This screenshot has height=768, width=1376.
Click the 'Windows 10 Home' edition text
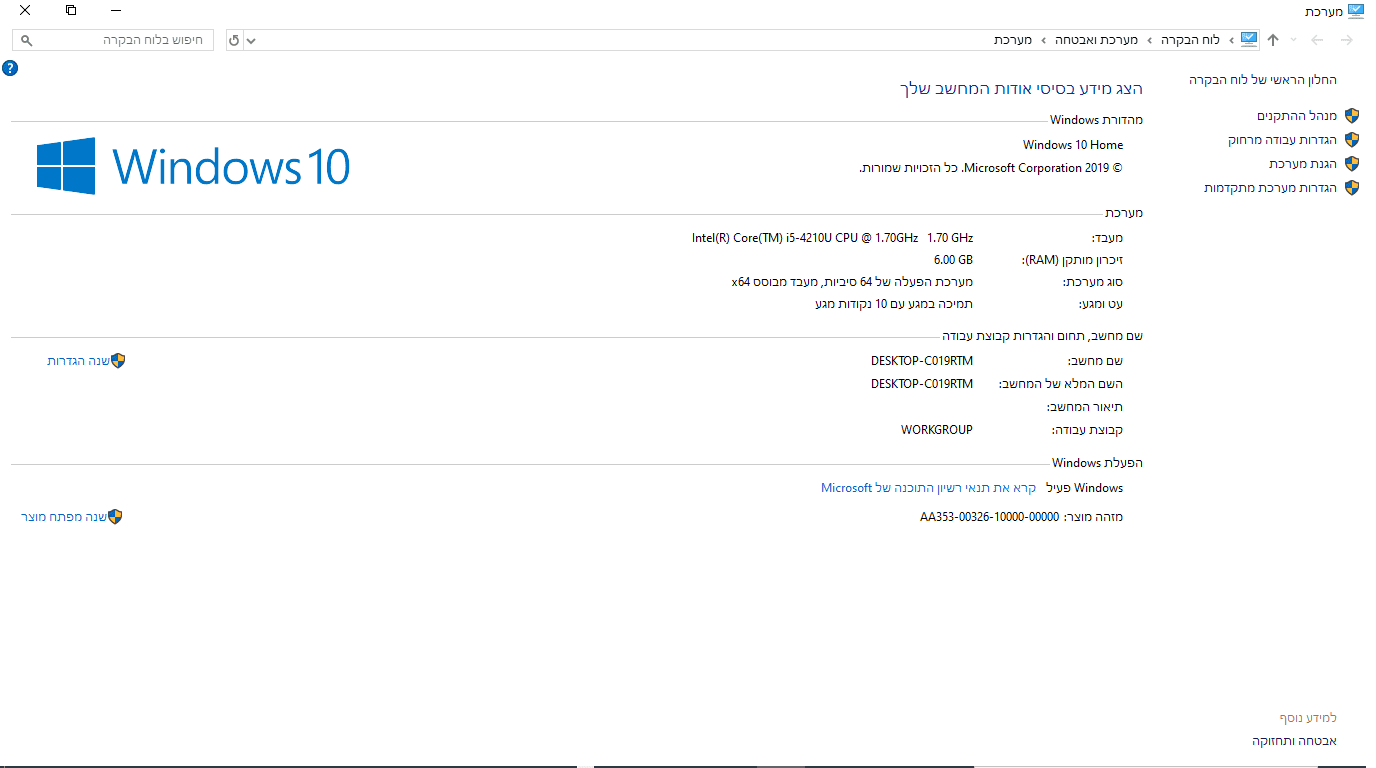[1073, 145]
